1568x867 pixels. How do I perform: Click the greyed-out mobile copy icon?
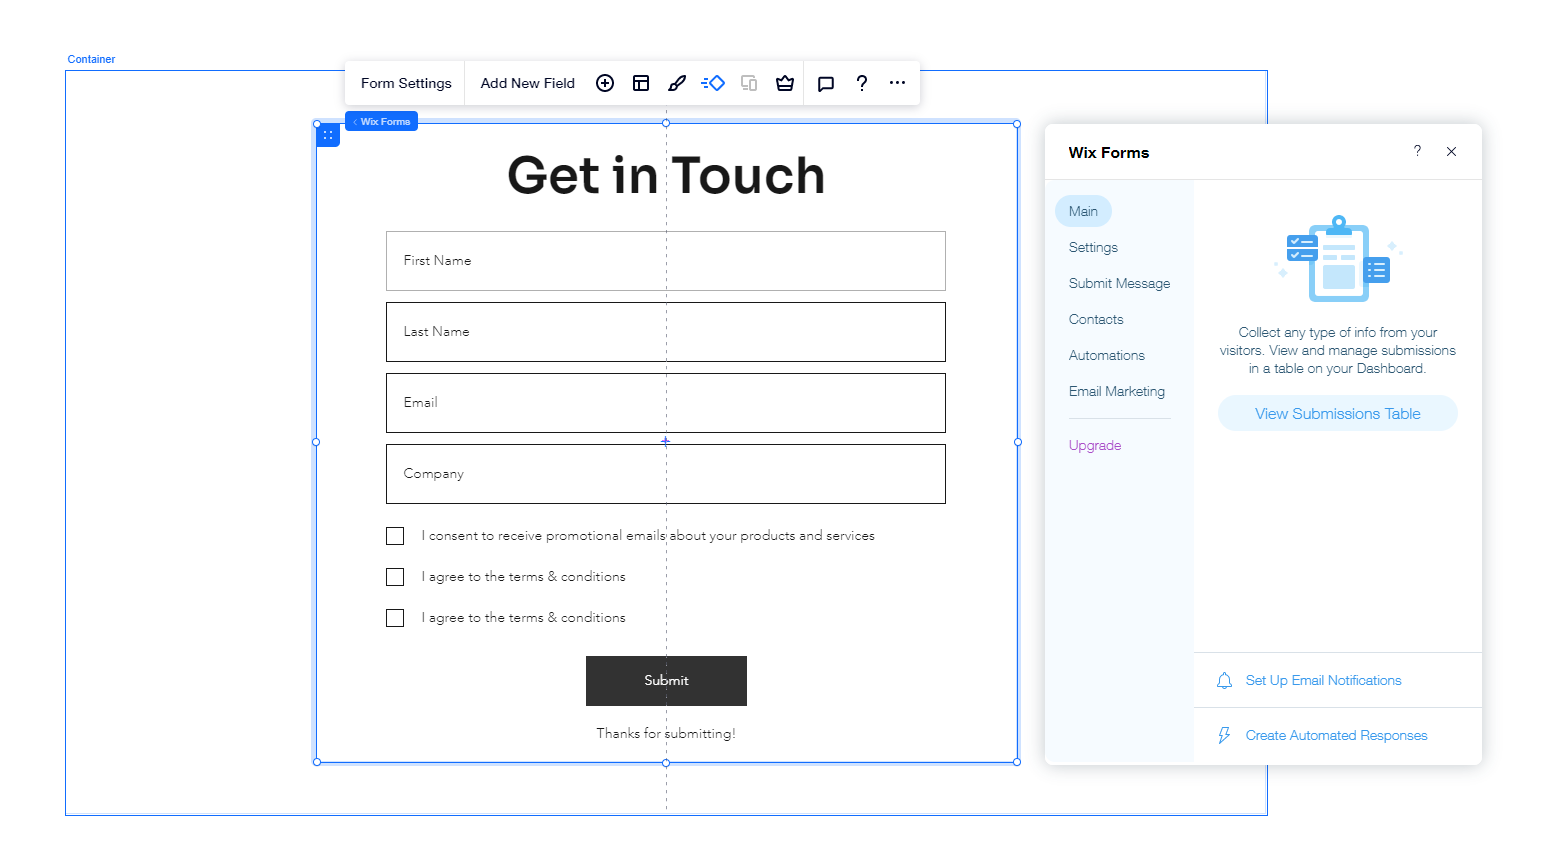pyautogui.click(x=749, y=83)
